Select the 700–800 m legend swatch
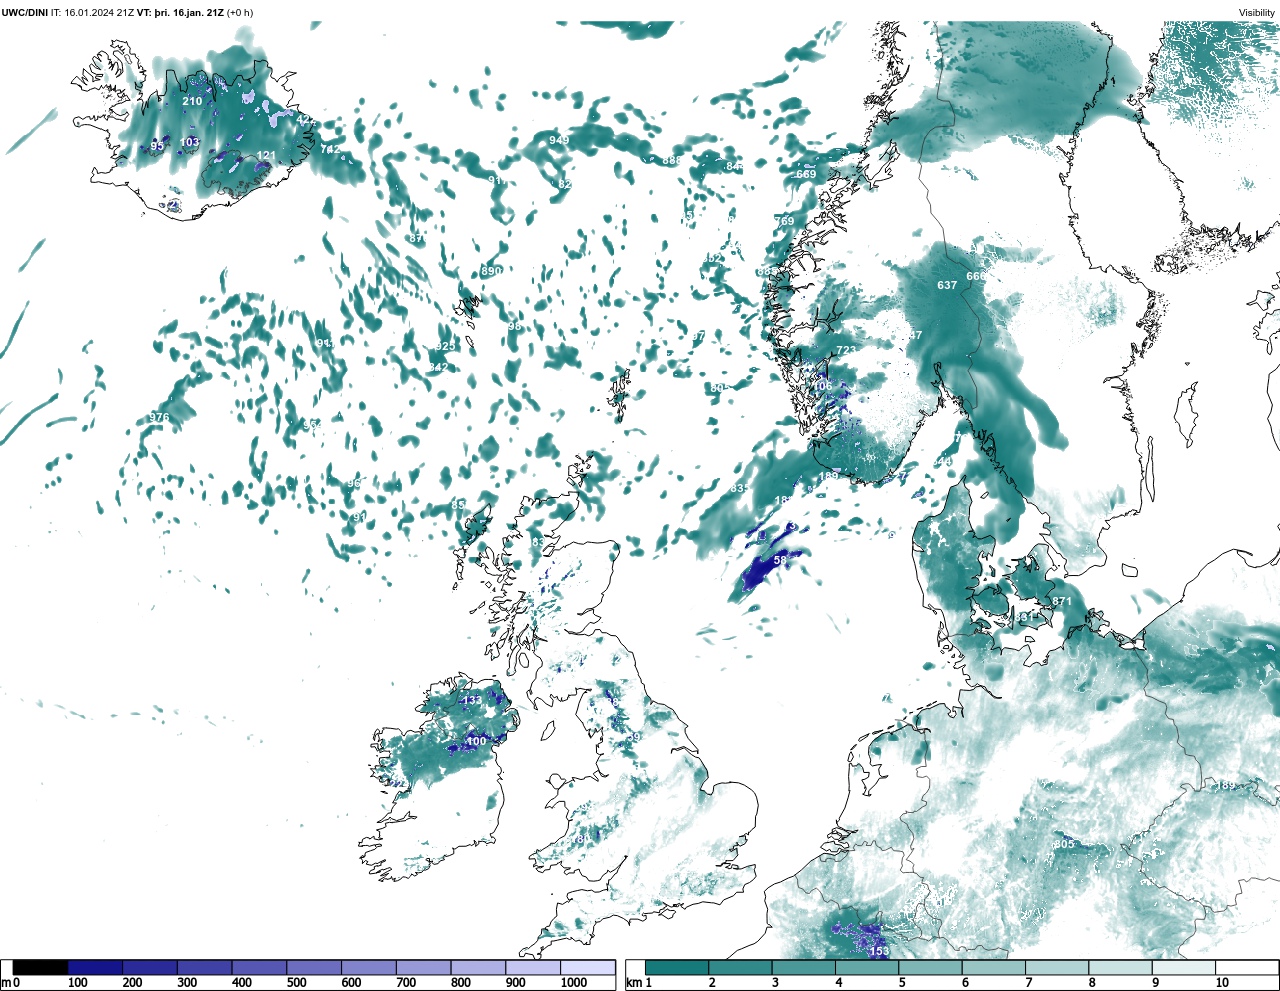The height and width of the screenshot is (991, 1280). (423, 967)
